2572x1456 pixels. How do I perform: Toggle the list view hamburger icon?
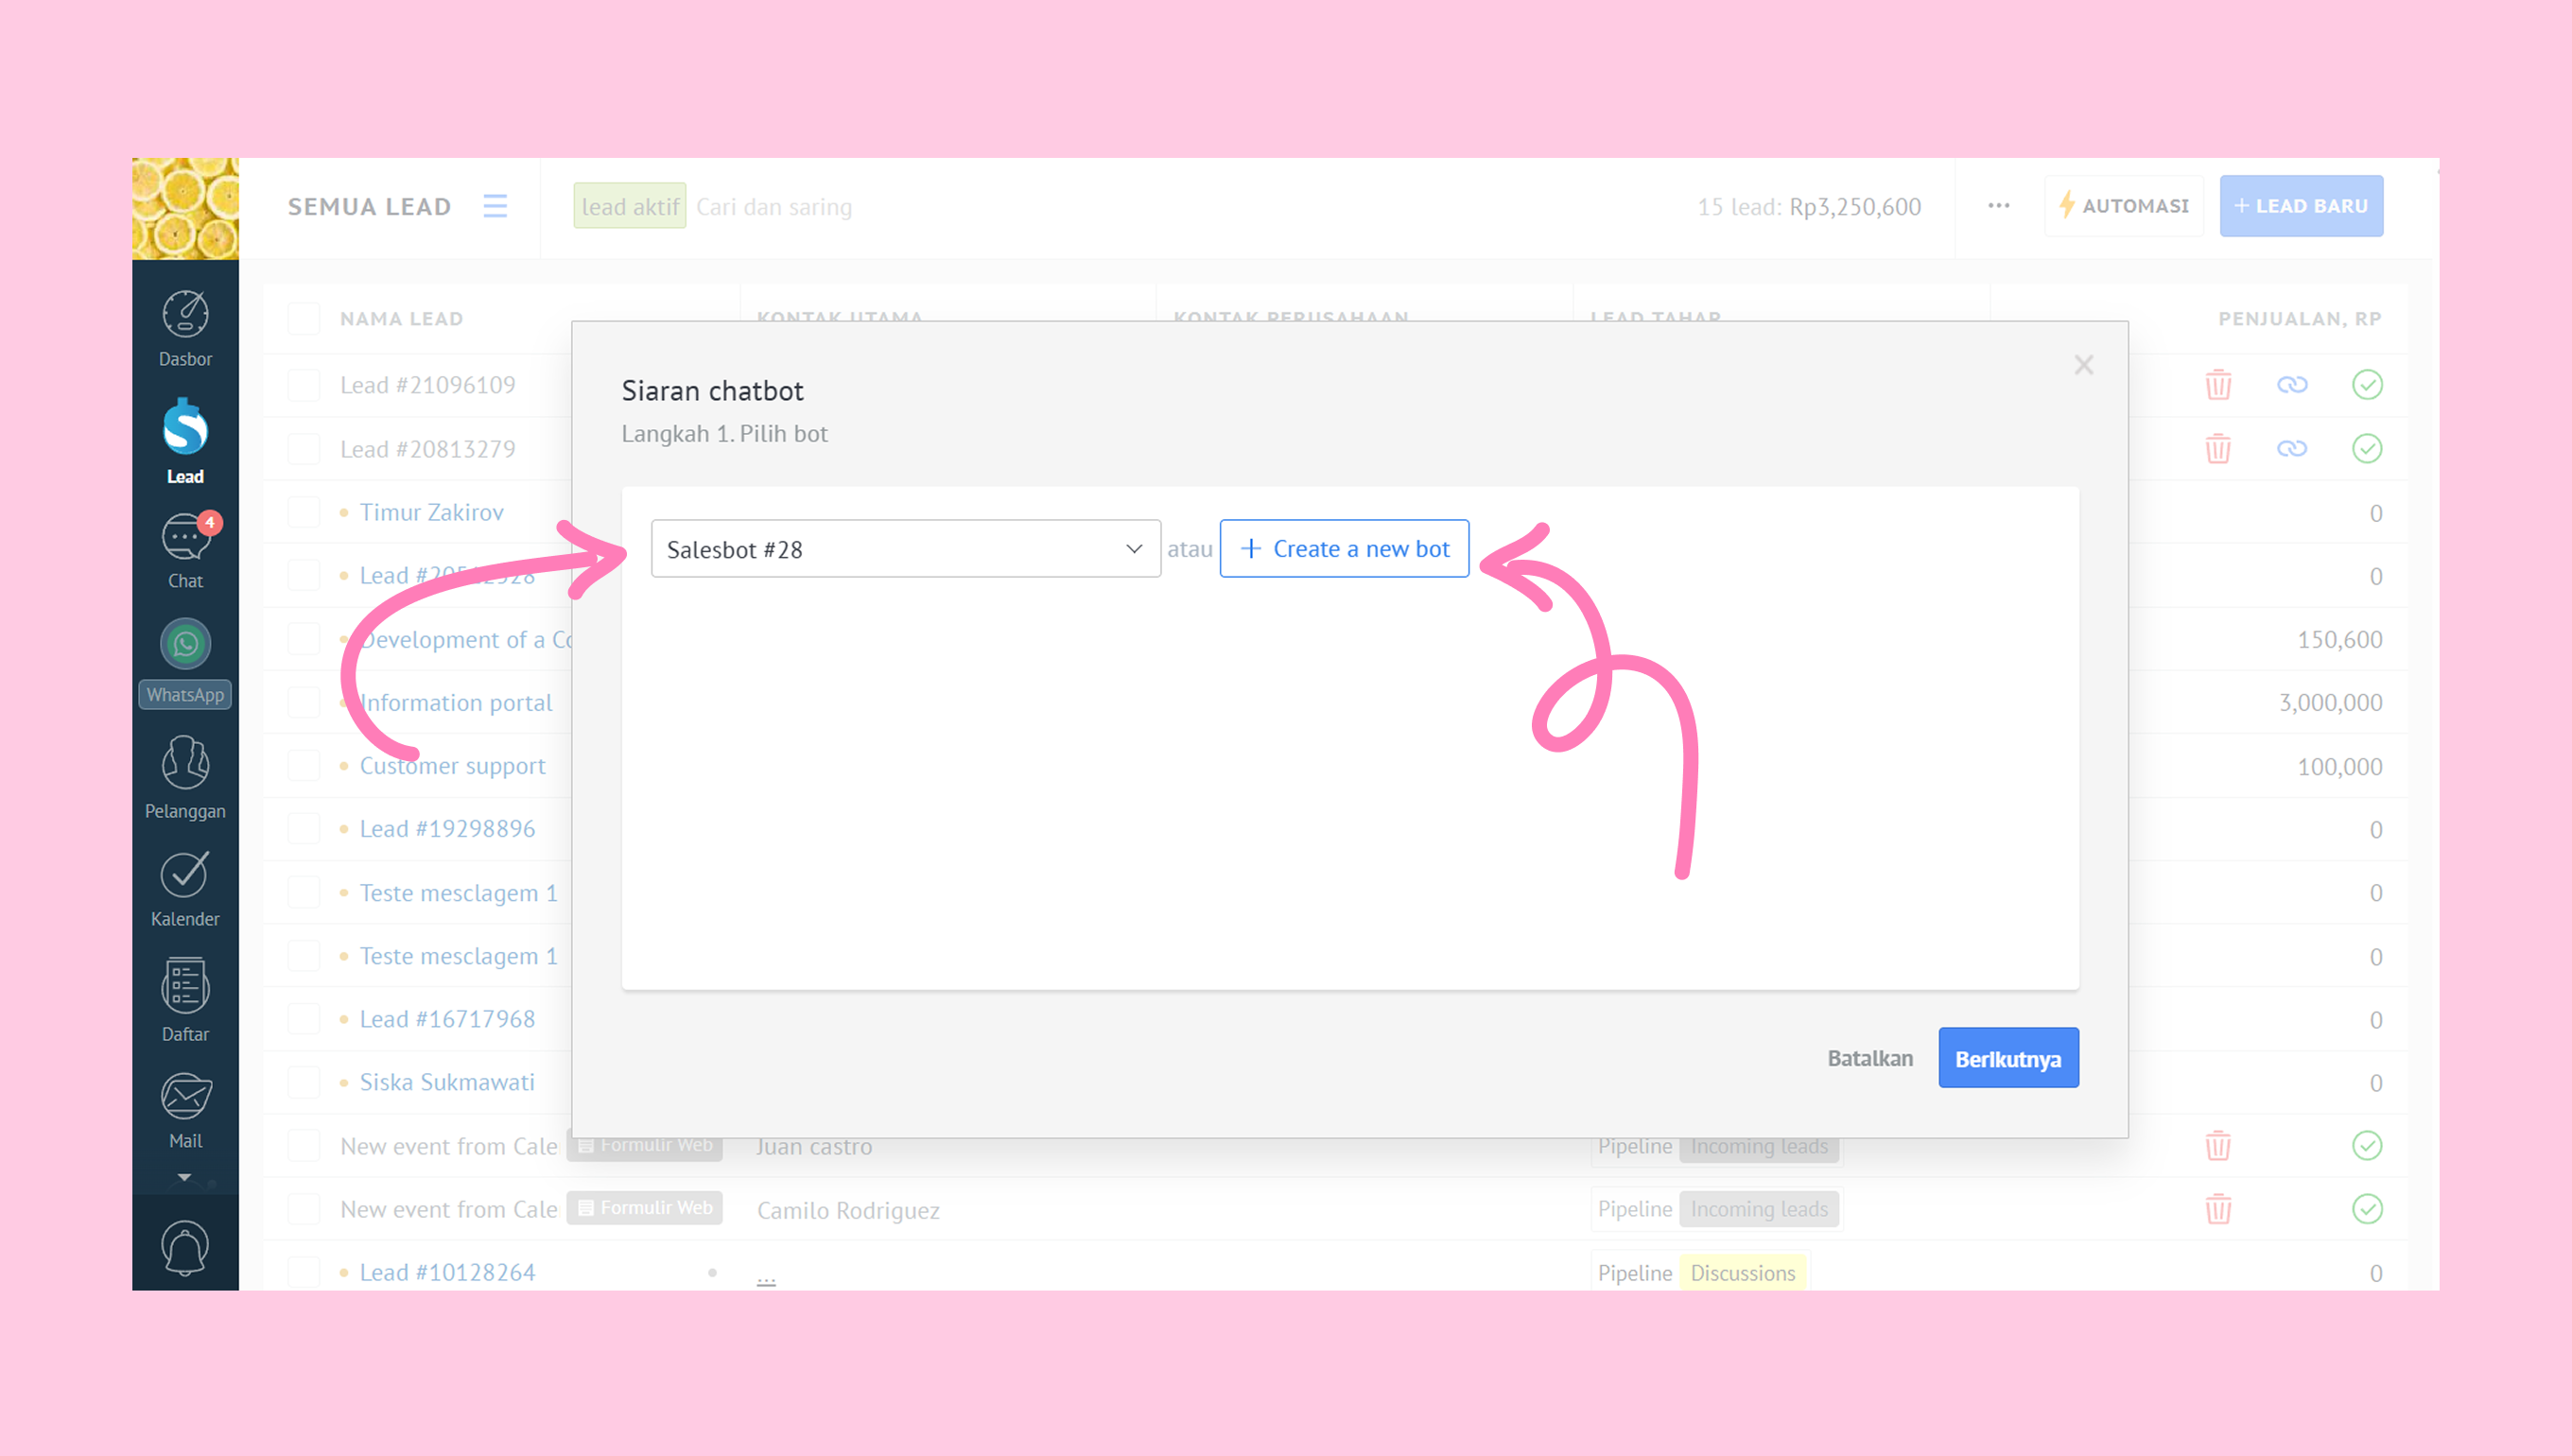click(495, 206)
